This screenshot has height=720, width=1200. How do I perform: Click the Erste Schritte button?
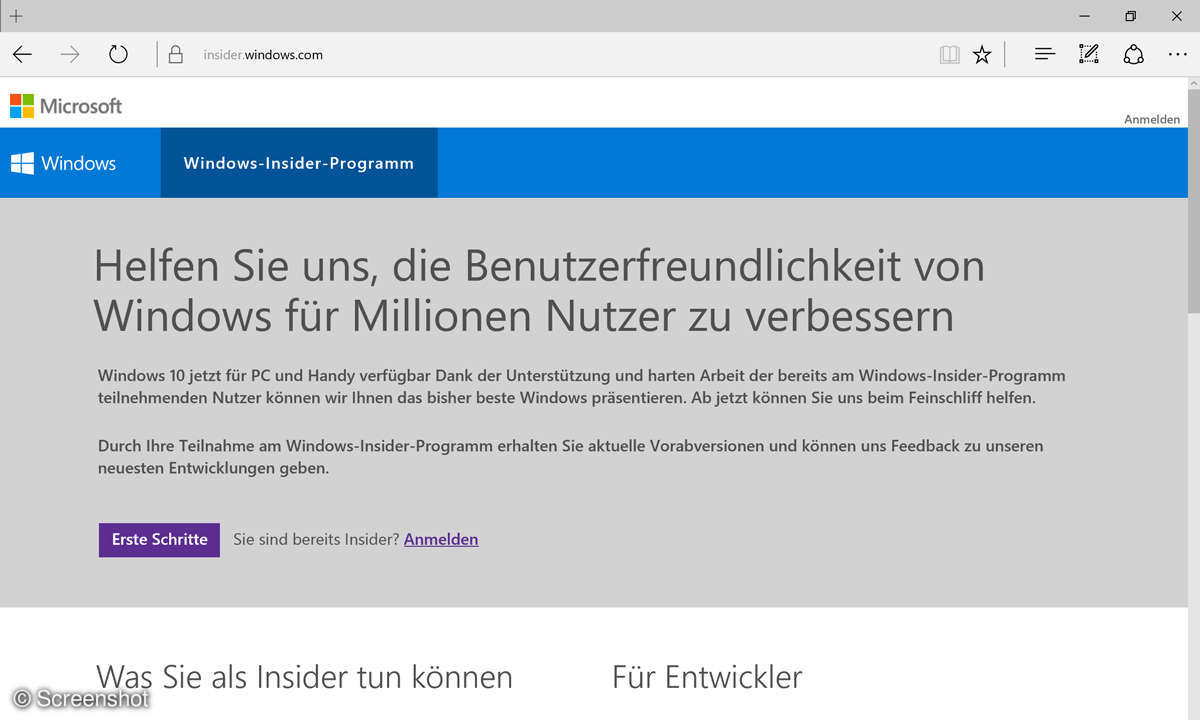pos(159,539)
